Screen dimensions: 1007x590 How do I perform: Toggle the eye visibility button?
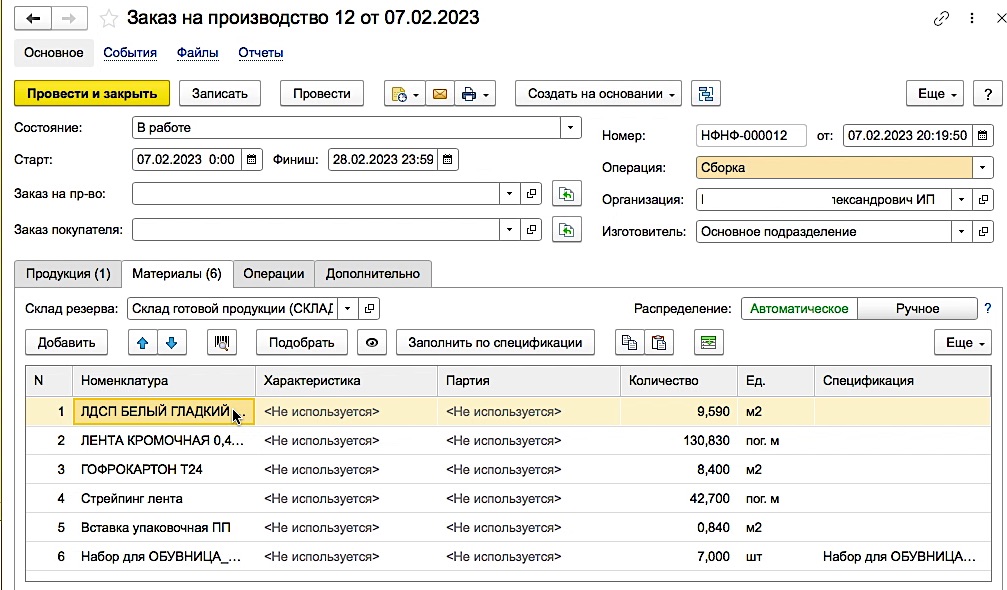pos(372,342)
